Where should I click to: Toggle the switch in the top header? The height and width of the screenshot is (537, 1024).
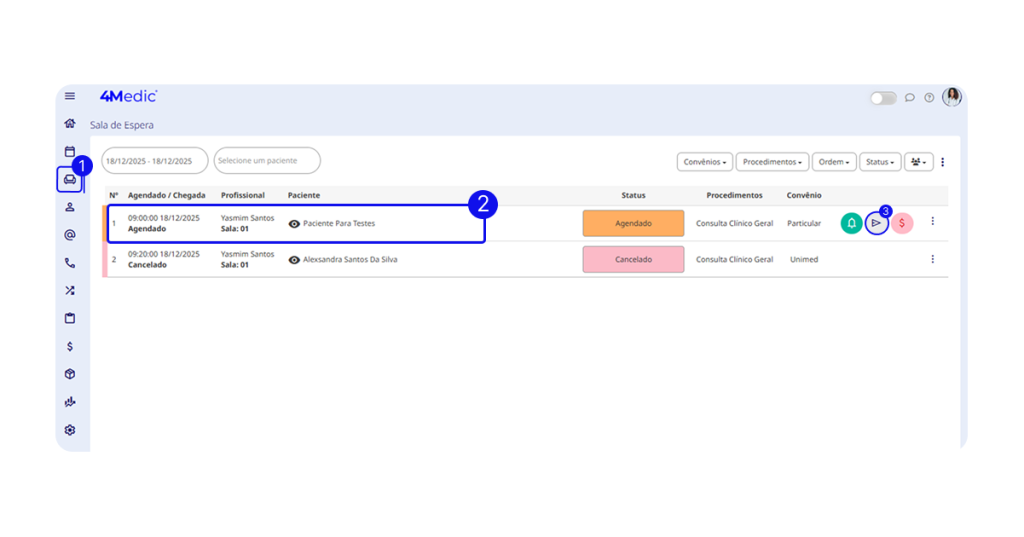tap(883, 98)
